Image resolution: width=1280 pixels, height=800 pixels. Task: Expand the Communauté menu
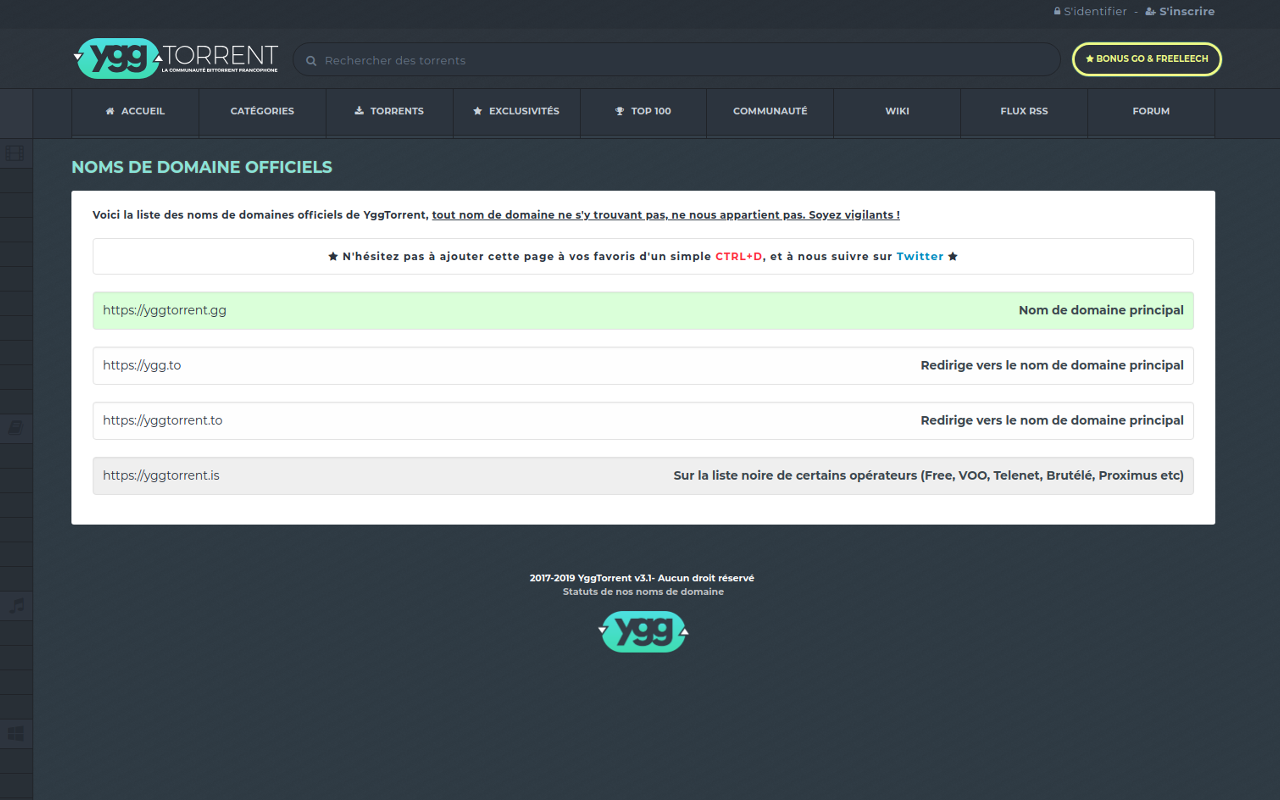click(x=770, y=111)
